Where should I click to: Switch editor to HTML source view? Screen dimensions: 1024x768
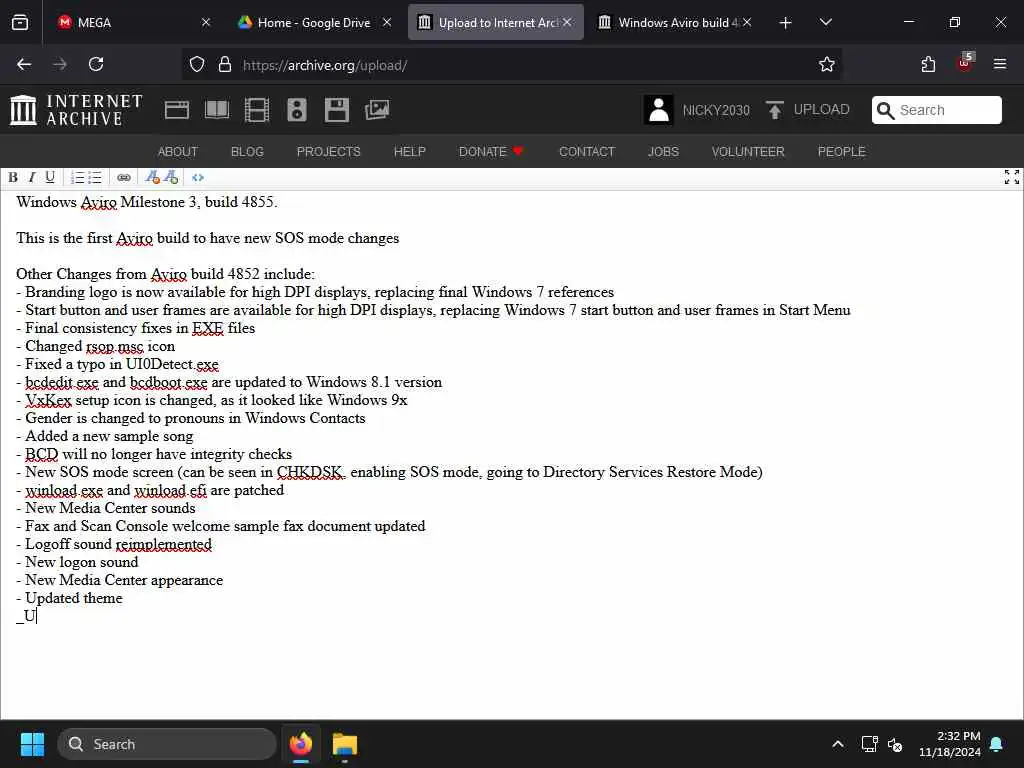click(x=198, y=178)
